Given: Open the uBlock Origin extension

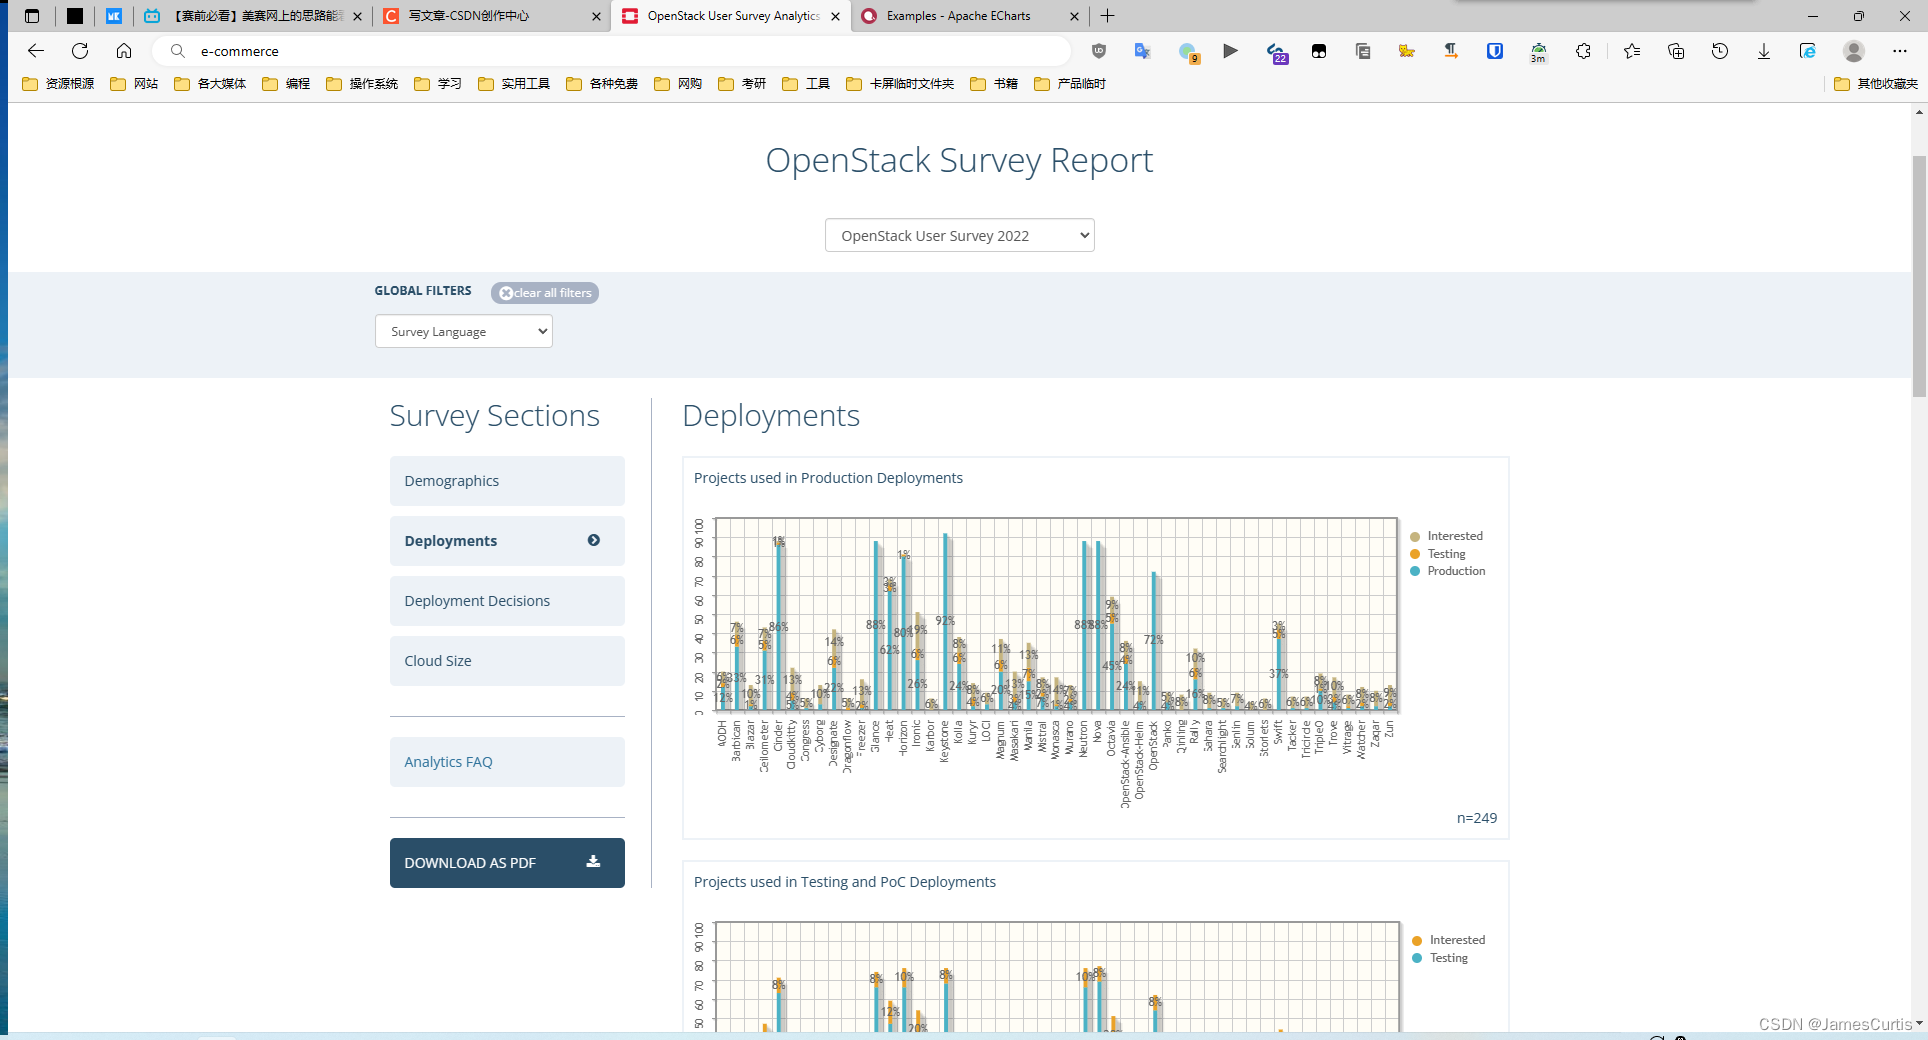Looking at the screenshot, I should 1099,51.
